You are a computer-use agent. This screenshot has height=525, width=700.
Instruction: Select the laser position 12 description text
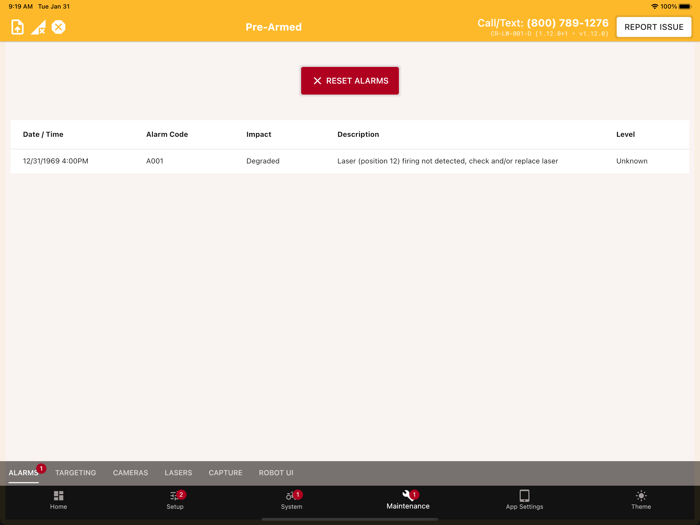click(x=447, y=161)
